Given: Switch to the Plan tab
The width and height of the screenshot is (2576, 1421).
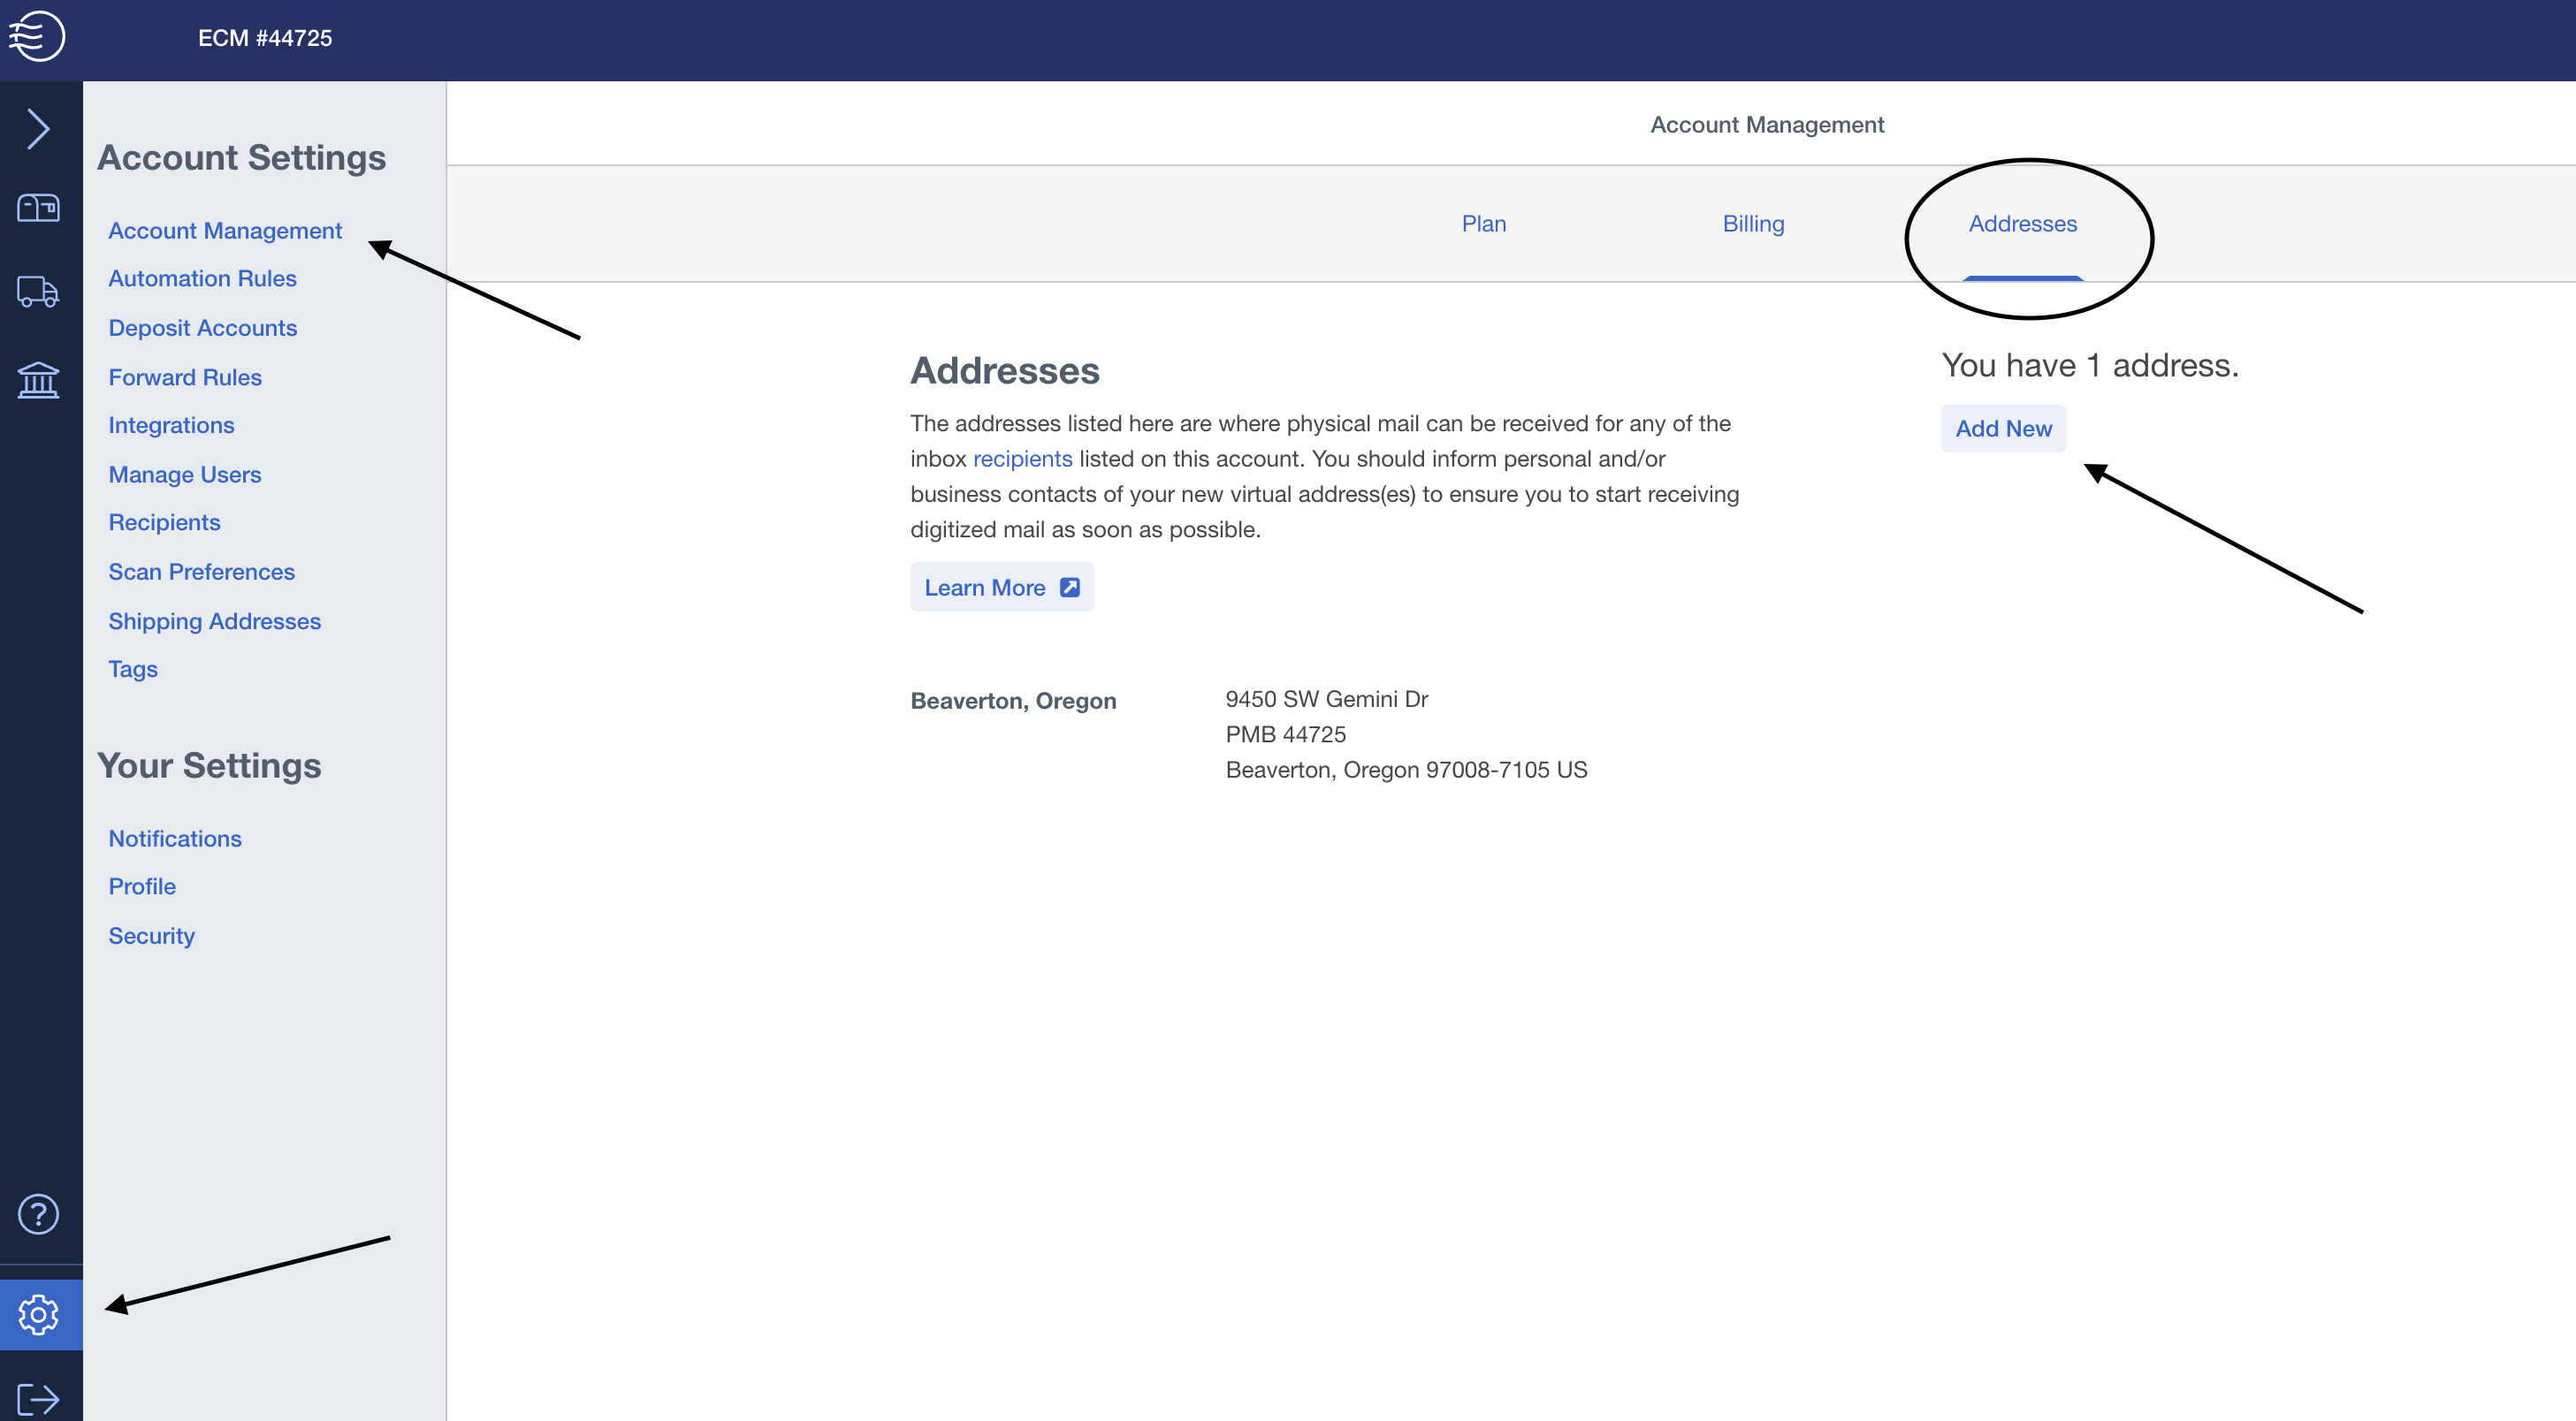Looking at the screenshot, I should point(1484,224).
